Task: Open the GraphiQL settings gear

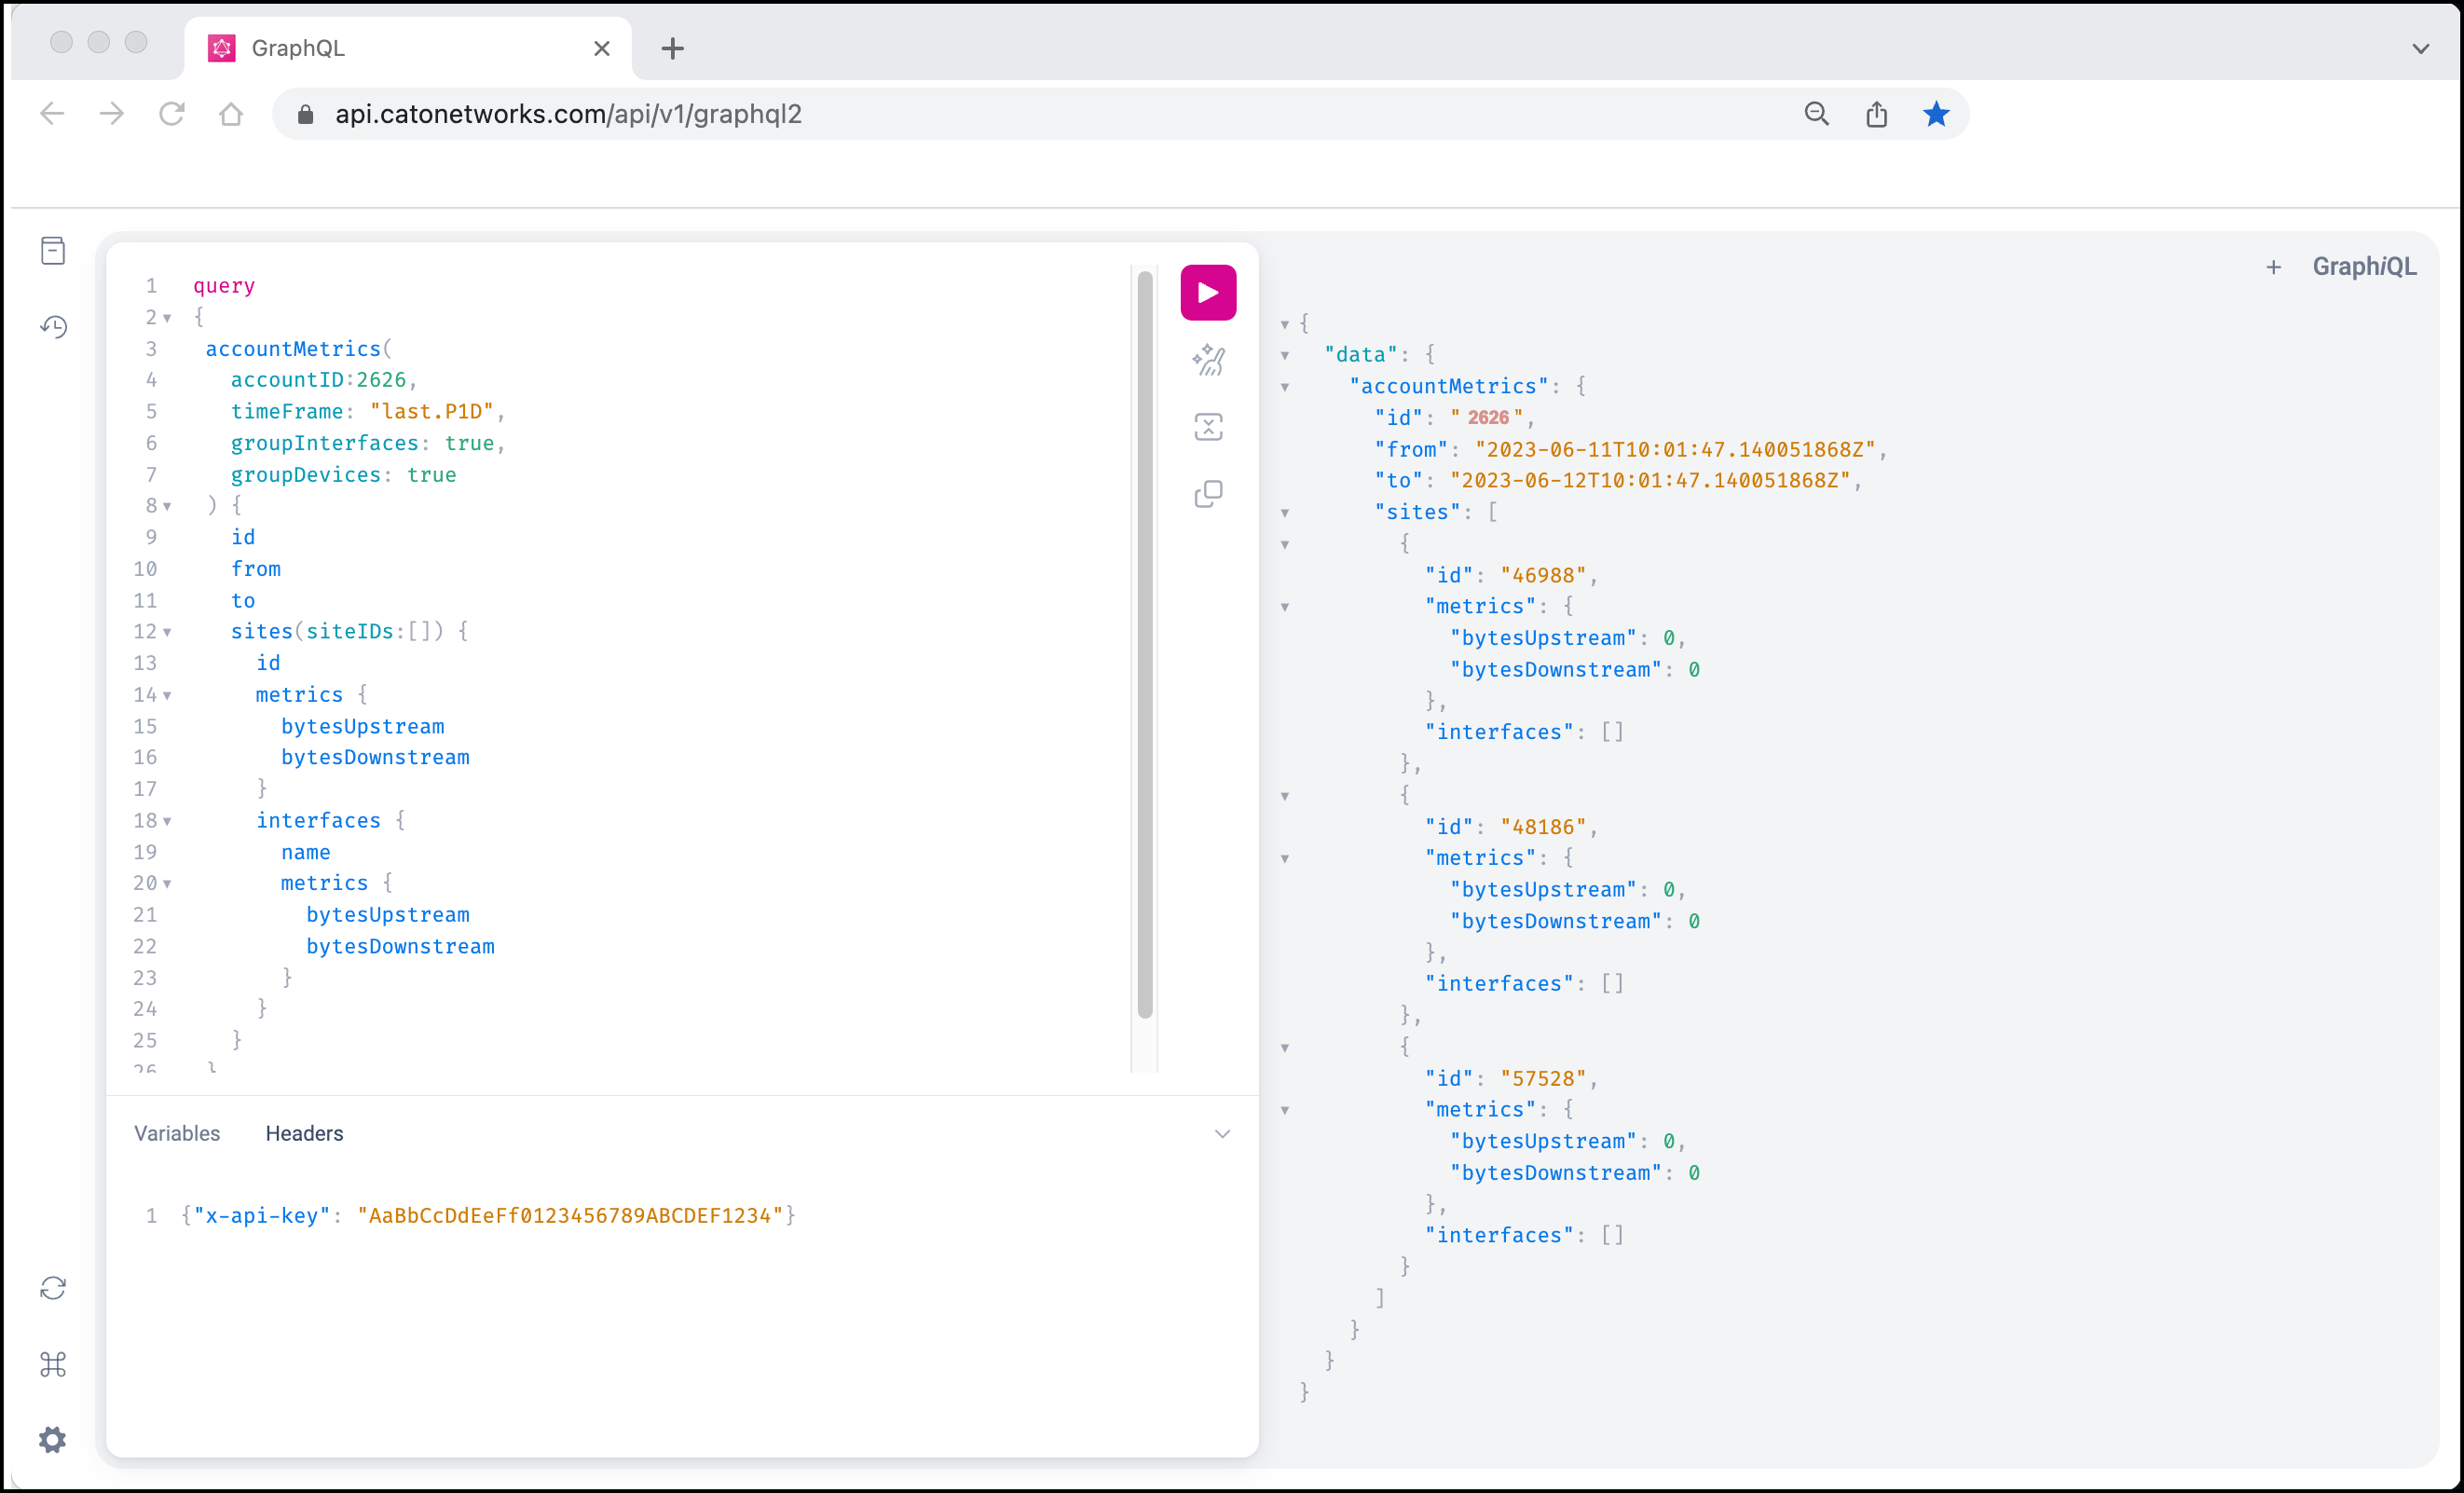Action: (53, 1440)
